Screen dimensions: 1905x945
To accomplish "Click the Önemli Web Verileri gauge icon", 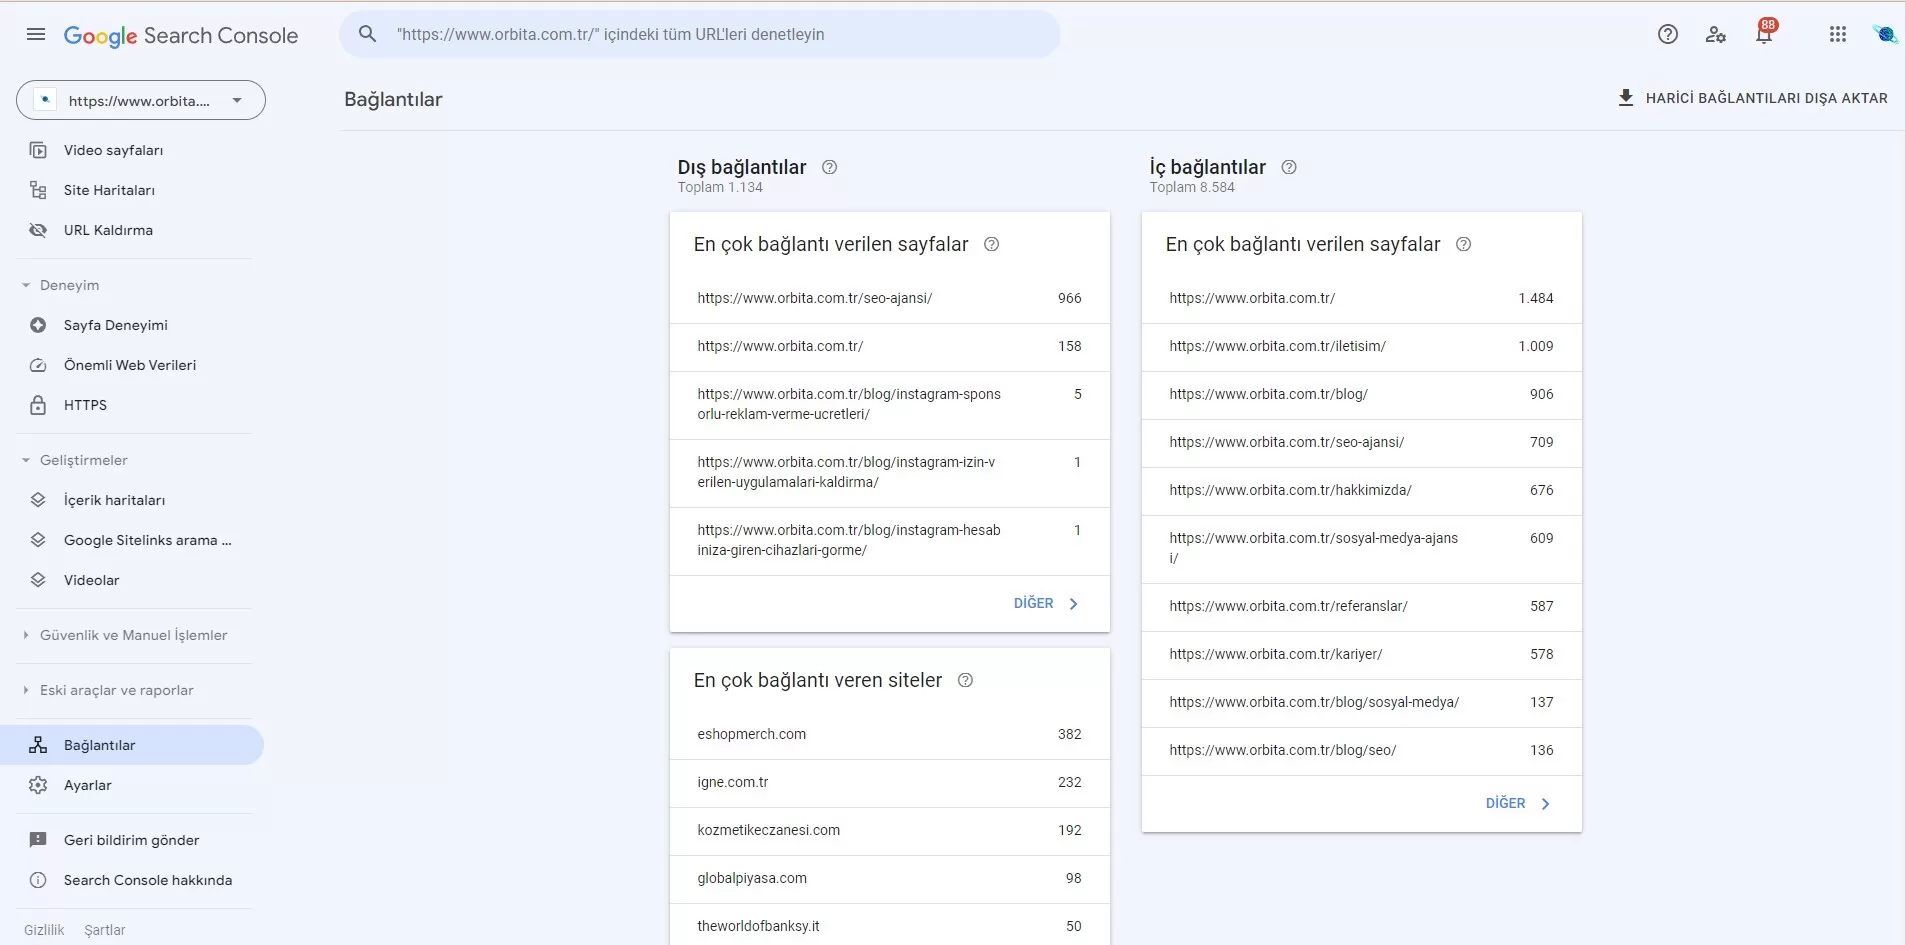I will click(x=38, y=365).
